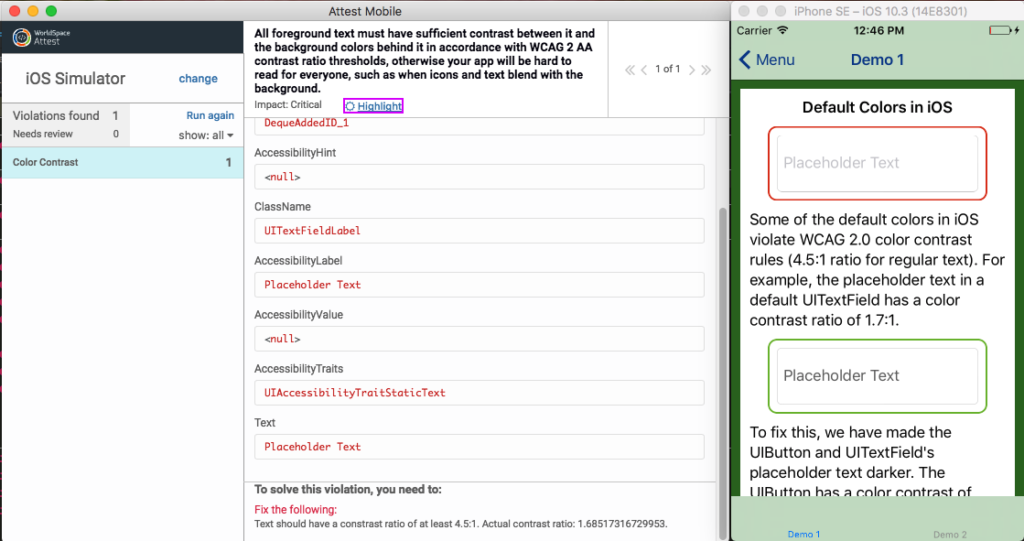Image resolution: width=1024 pixels, height=541 pixels.
Task: Click the AccessibilityTraits field label
Action: coord(298,369)
